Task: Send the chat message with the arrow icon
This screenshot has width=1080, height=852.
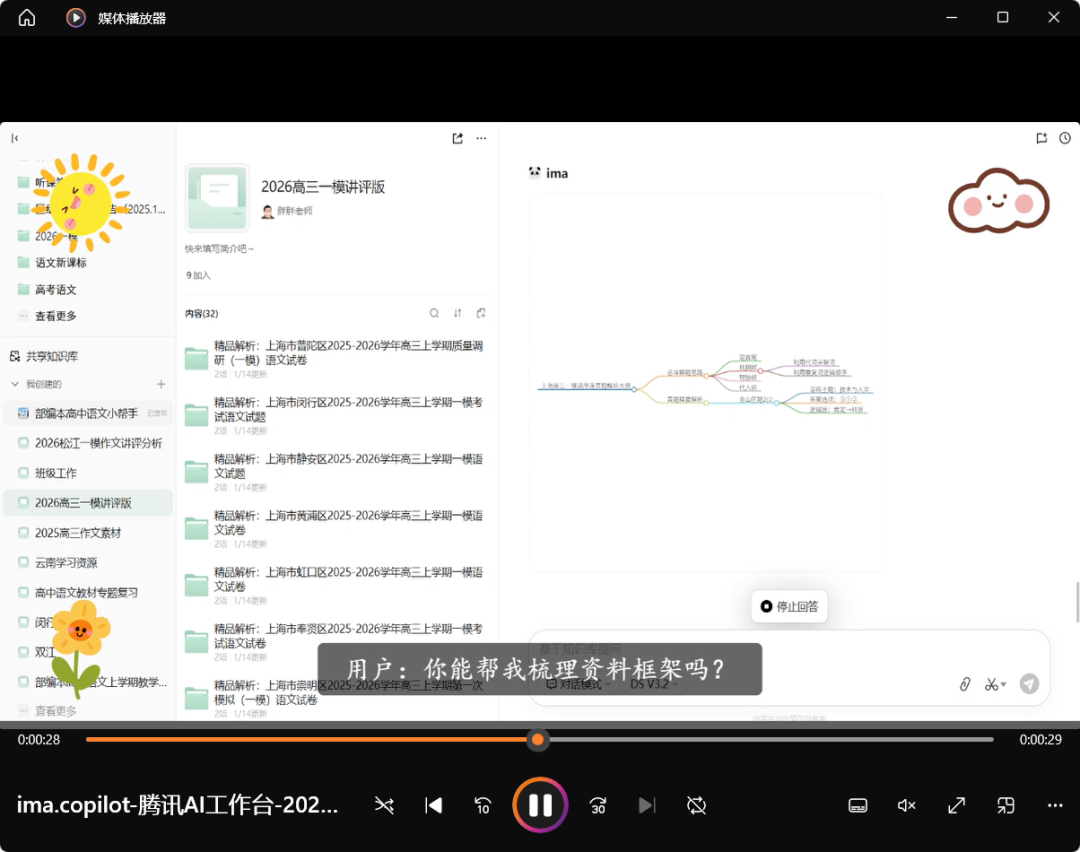Action: point(1029,684)
